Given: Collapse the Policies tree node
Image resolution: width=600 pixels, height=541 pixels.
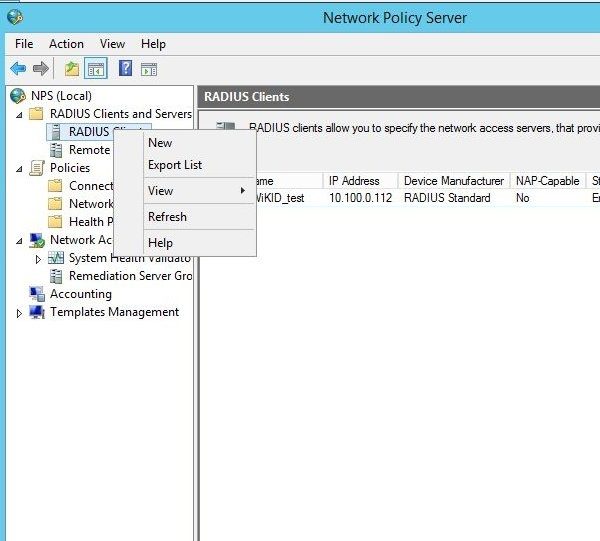Looking at the screenshot, I should point(19,169).
